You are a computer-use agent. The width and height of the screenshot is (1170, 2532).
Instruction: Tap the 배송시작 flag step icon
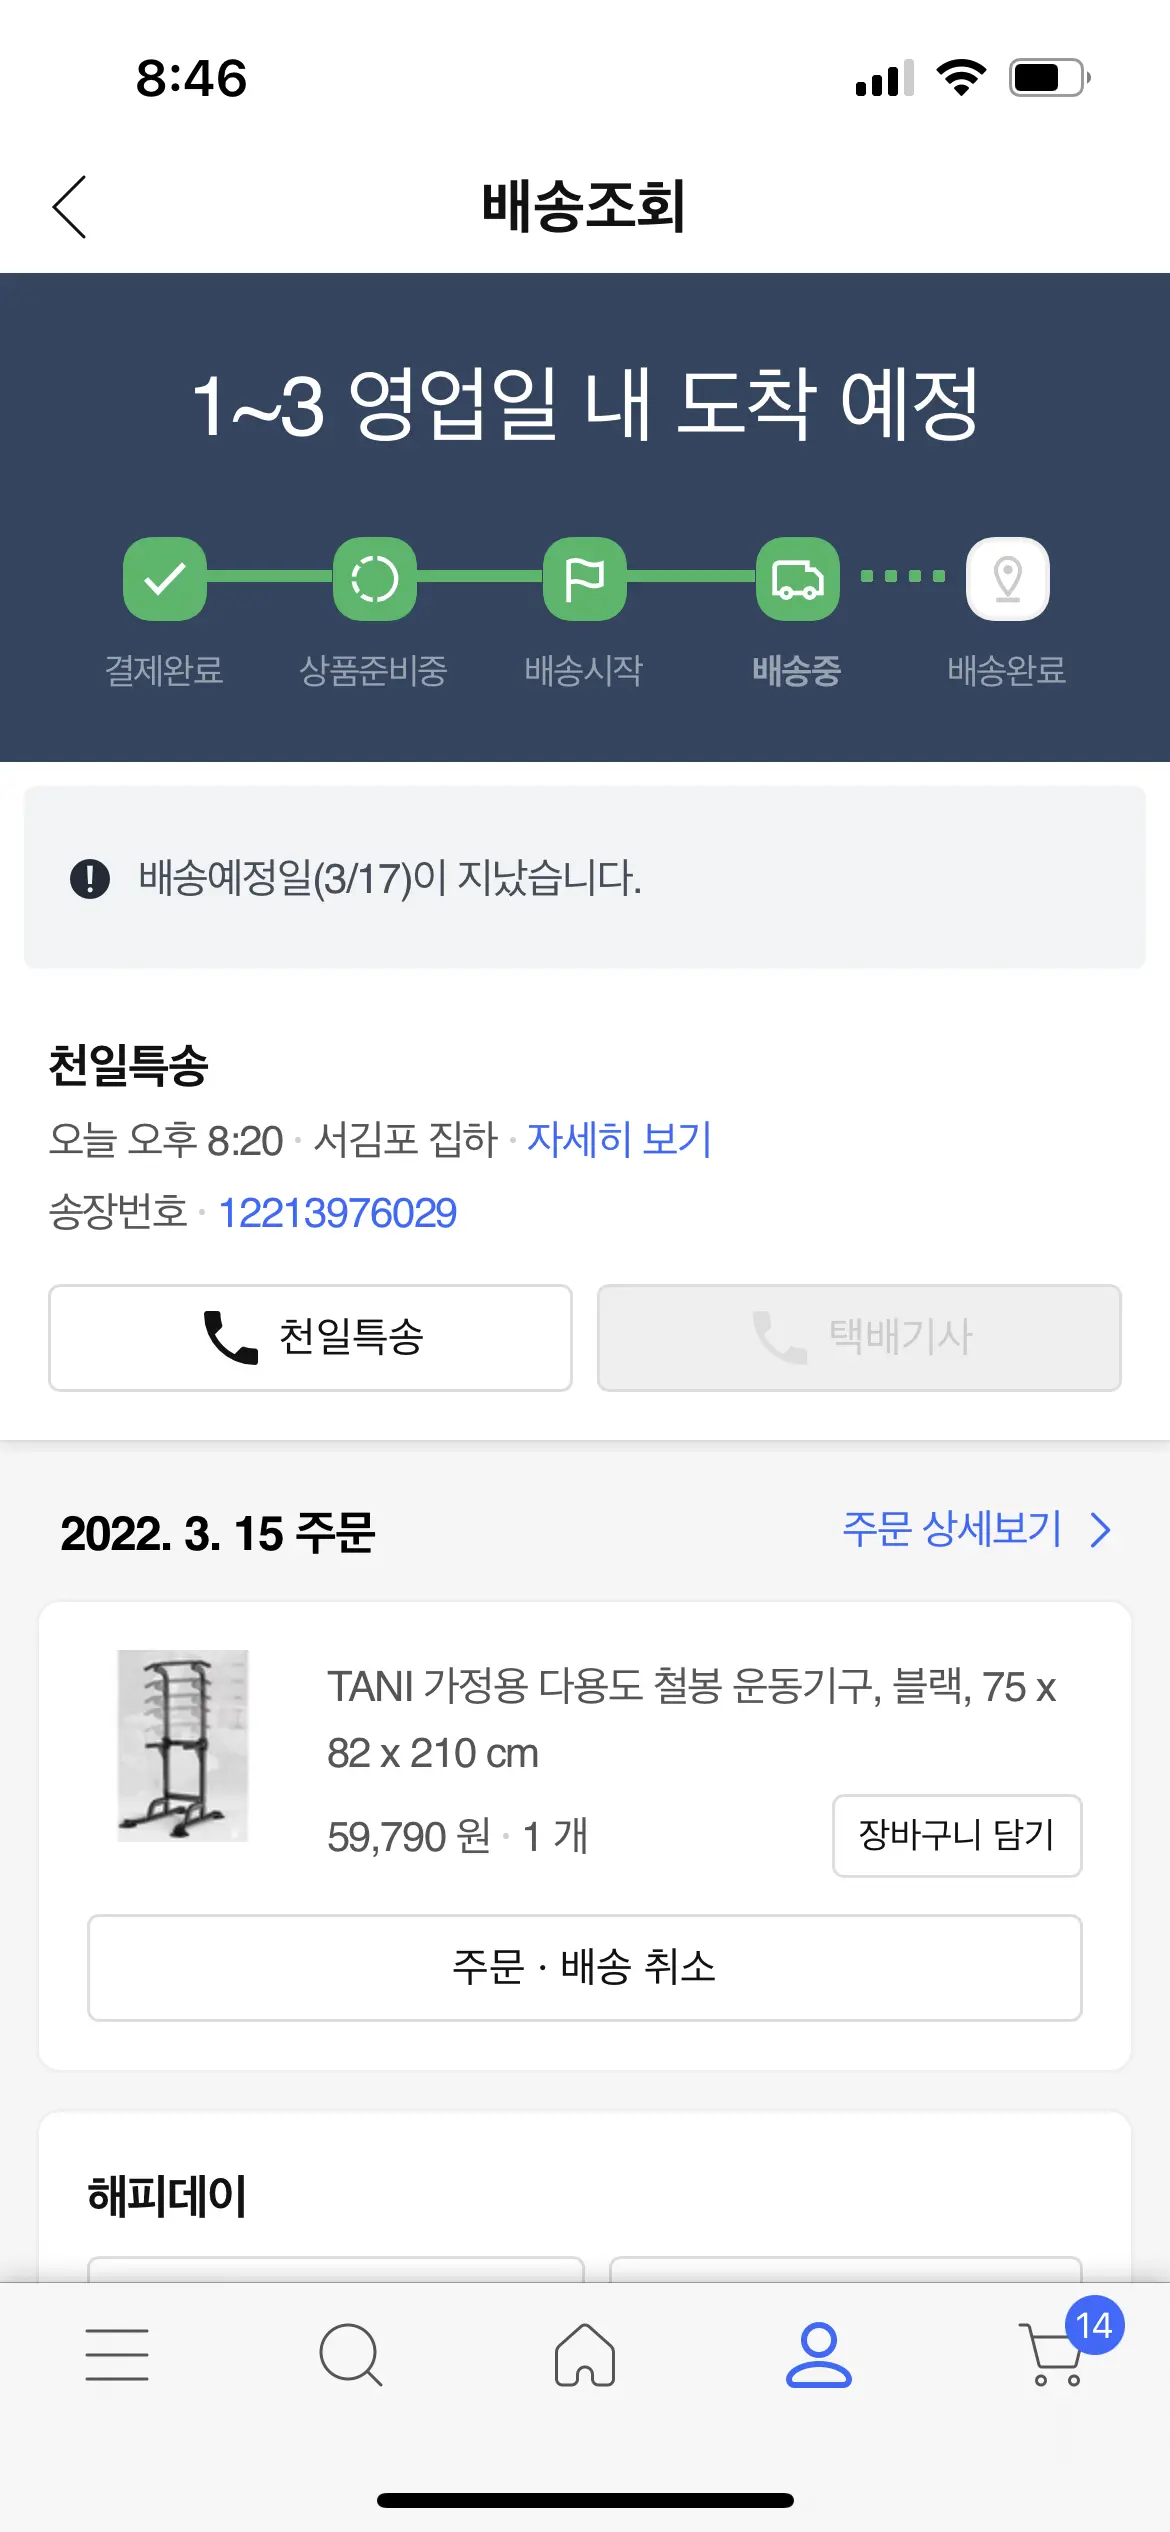585,578
